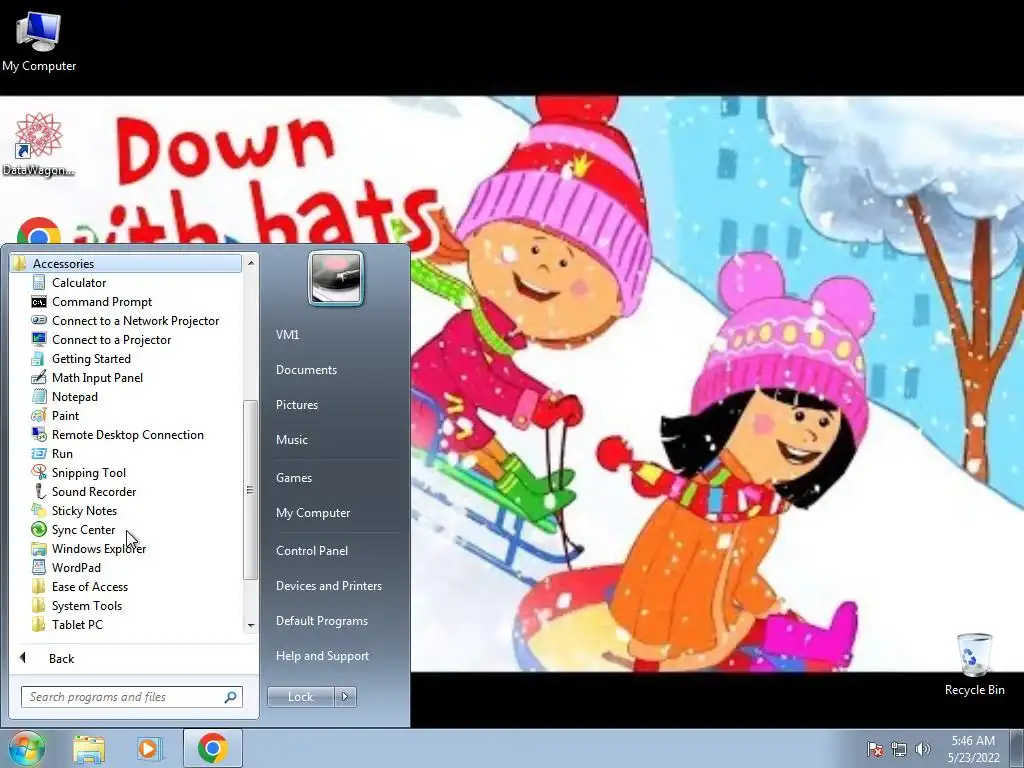Open the Recycle Bin desktop icon
This screenshot has height=768, width=1024.
pos(974,664)
